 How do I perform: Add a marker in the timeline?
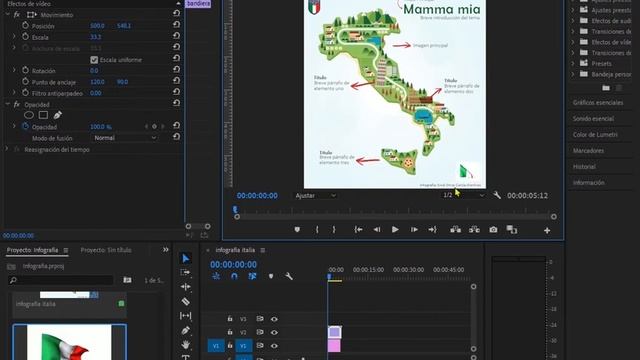click(x=271, y=276)
